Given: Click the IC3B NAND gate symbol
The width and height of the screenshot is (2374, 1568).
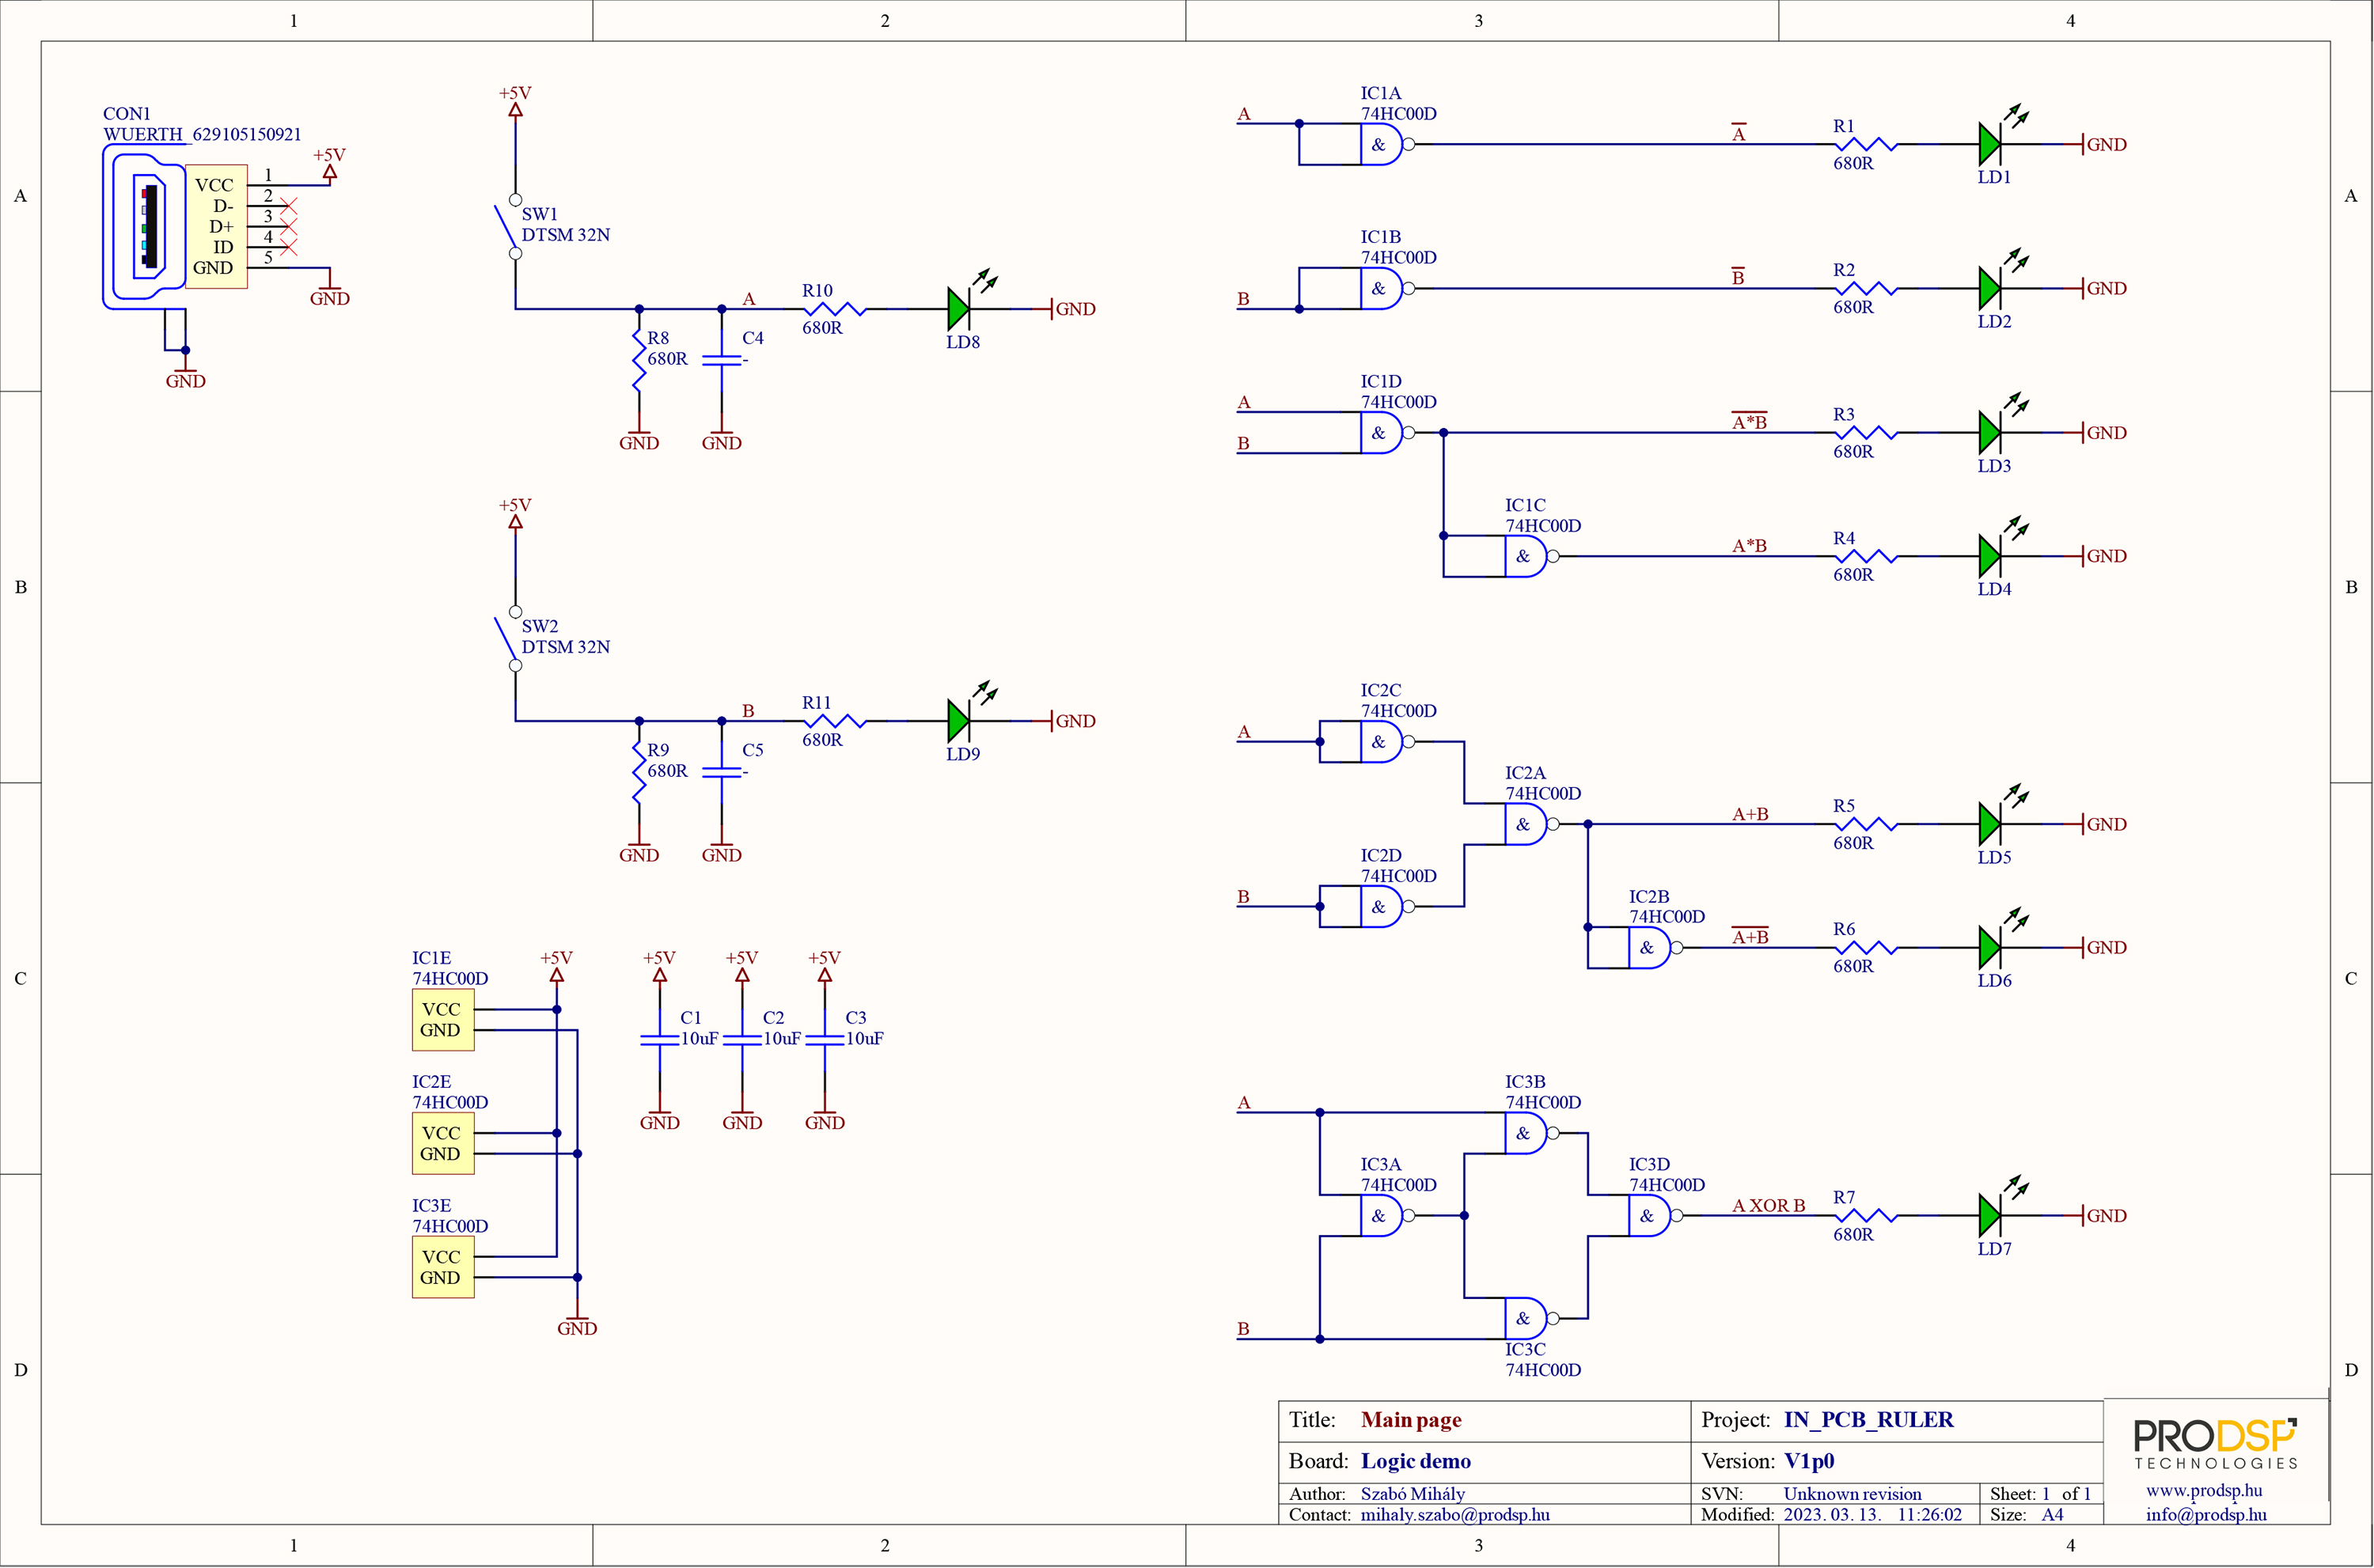Looking at the screenshot, I should point(1531,1133).
